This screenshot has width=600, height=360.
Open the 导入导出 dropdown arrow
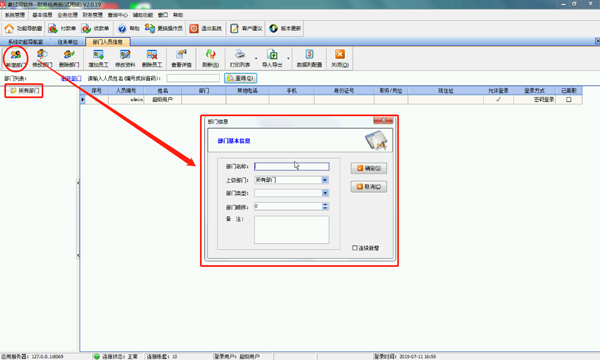tap(288, 59)
